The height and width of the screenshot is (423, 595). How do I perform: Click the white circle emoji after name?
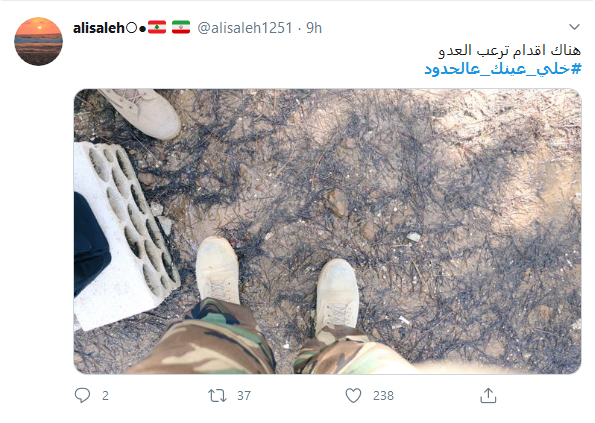click(x=131, y=28)
